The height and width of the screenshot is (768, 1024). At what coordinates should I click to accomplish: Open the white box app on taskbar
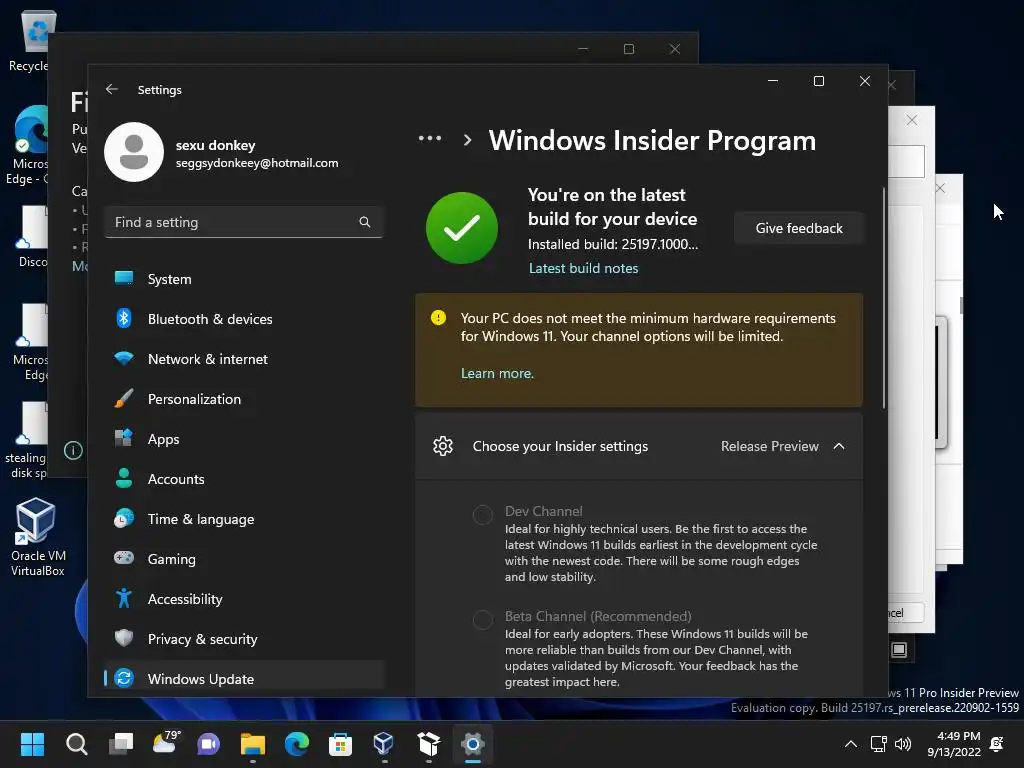tap(428, 744)
